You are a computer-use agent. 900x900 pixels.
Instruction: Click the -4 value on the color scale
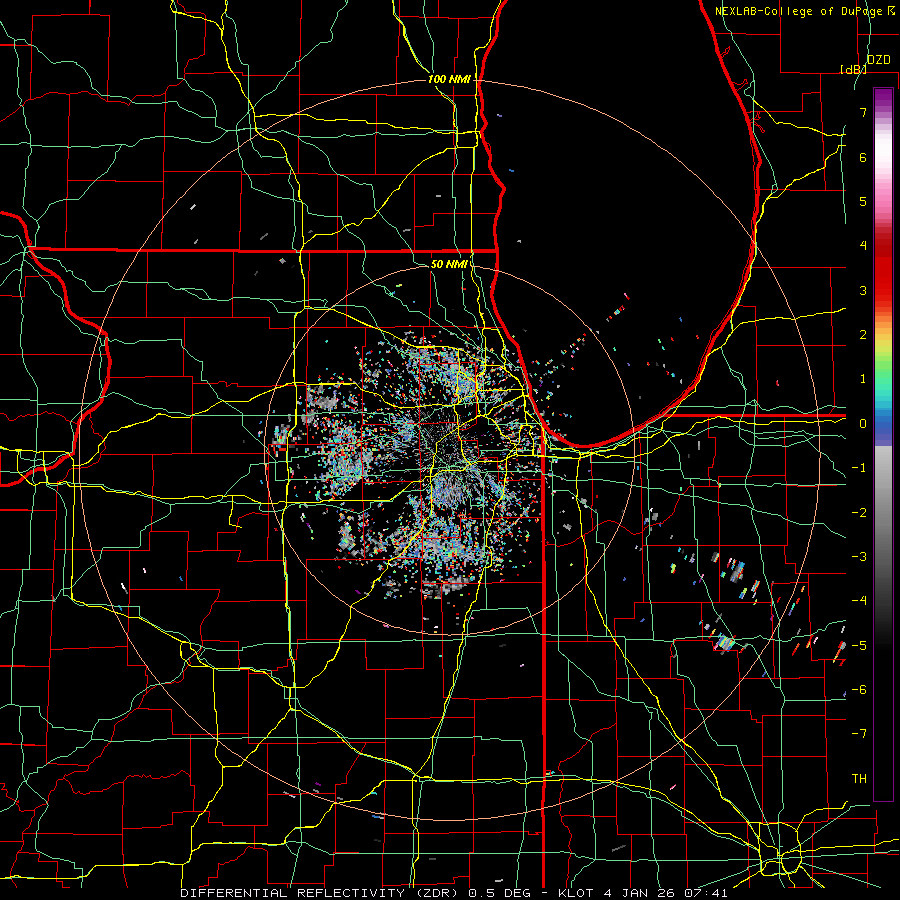(x=859, y=601)
